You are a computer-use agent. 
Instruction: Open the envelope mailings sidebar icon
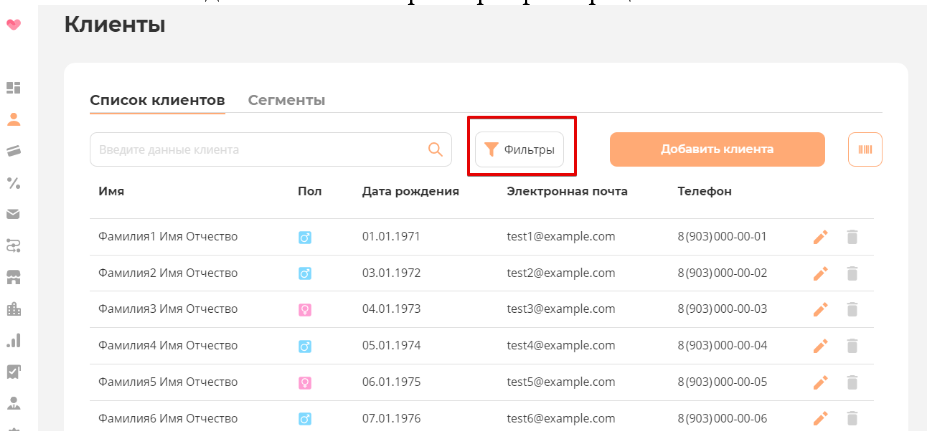[14, 214]
